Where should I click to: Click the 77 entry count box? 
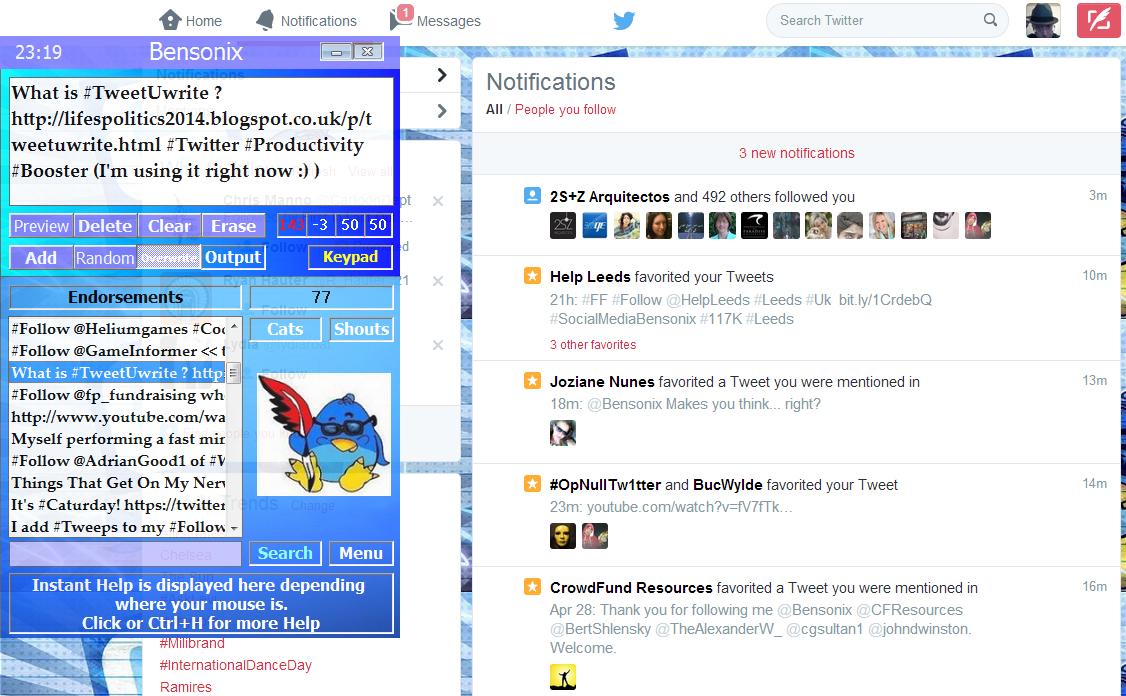[321, 297]
